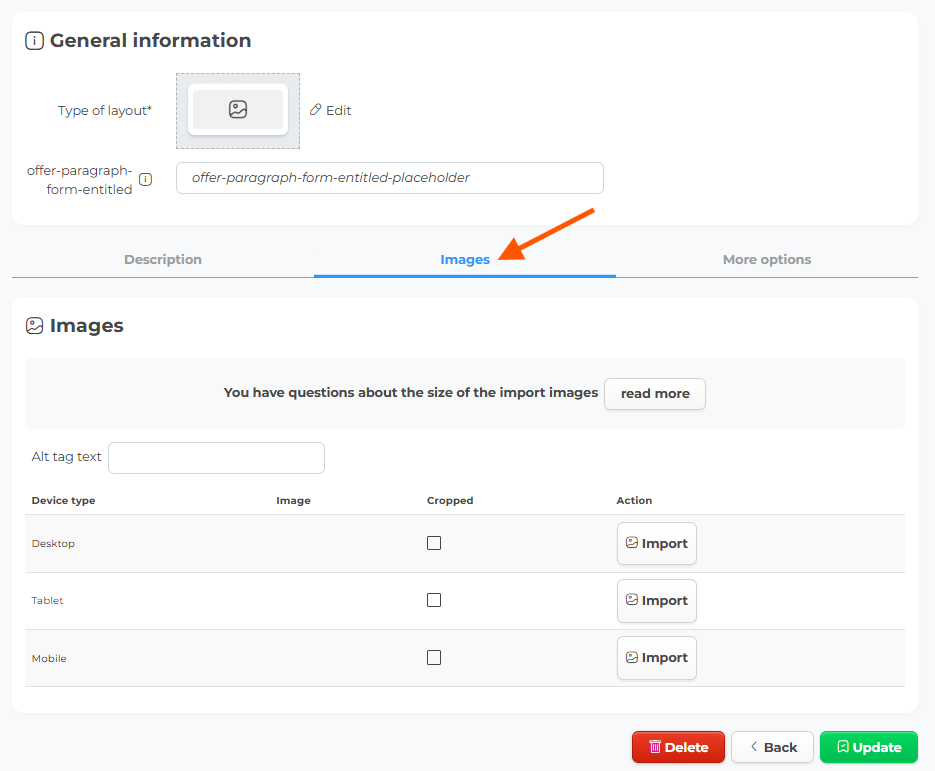Click the chevron icon on Back button
This screenshot has width=935, height=771.
click(754, 747)
